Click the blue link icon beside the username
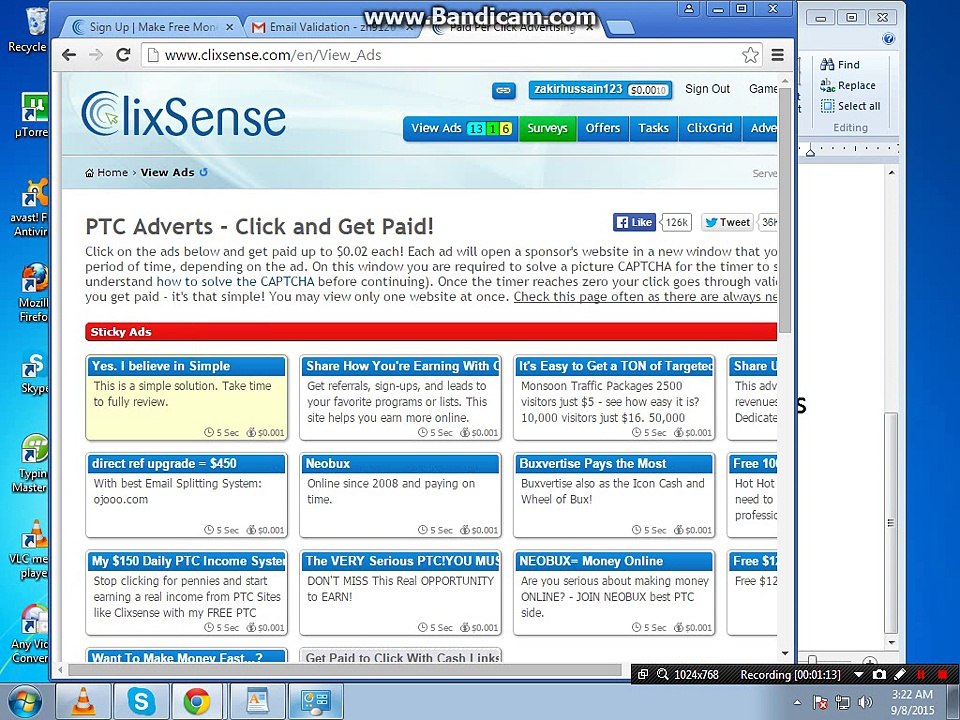Screen dimensions: 960x720 point(503,91)
